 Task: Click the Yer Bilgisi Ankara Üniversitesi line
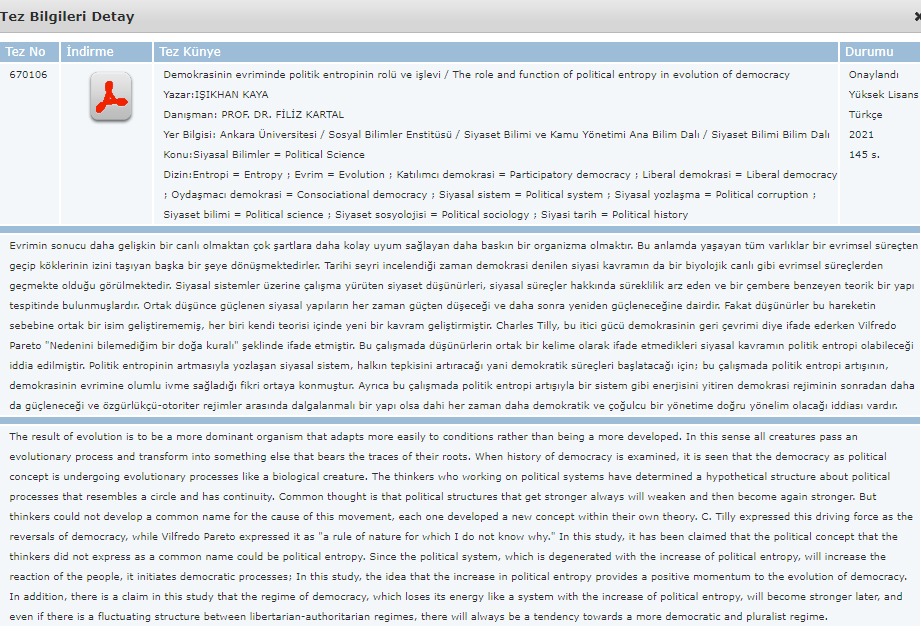[496, 135]
